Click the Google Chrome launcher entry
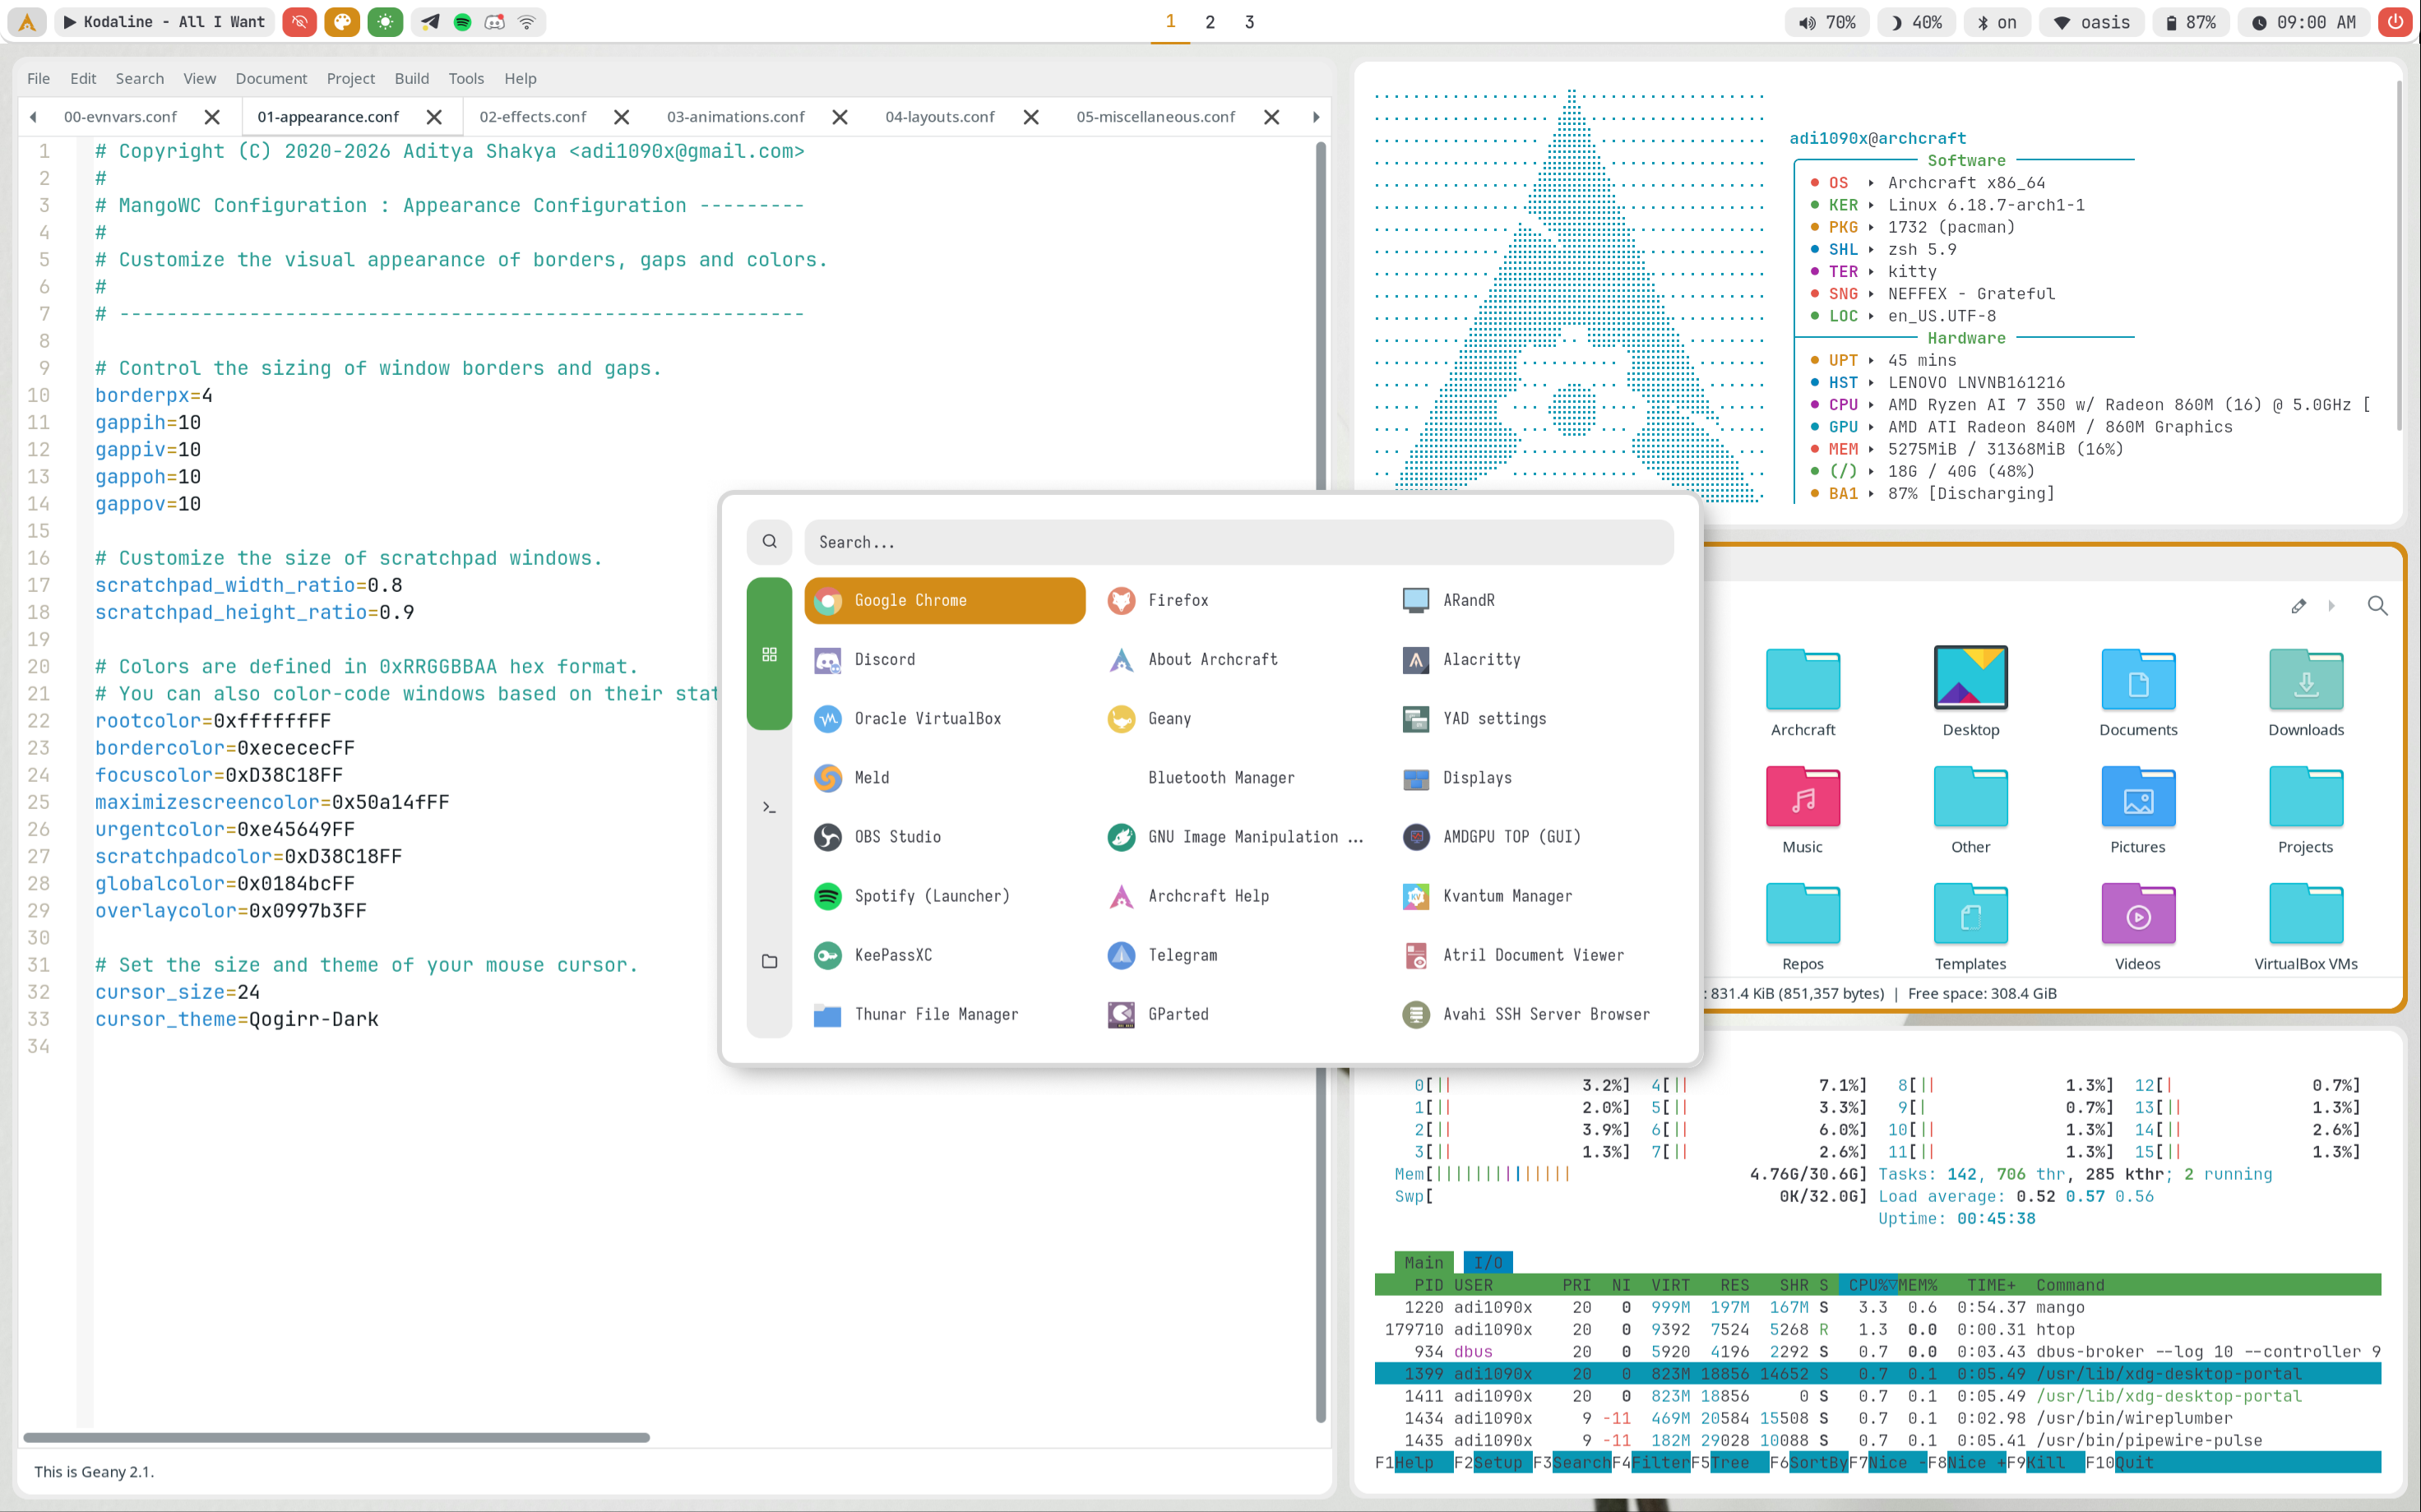This screenshot has width=2421, height=1512. [944, 600]
